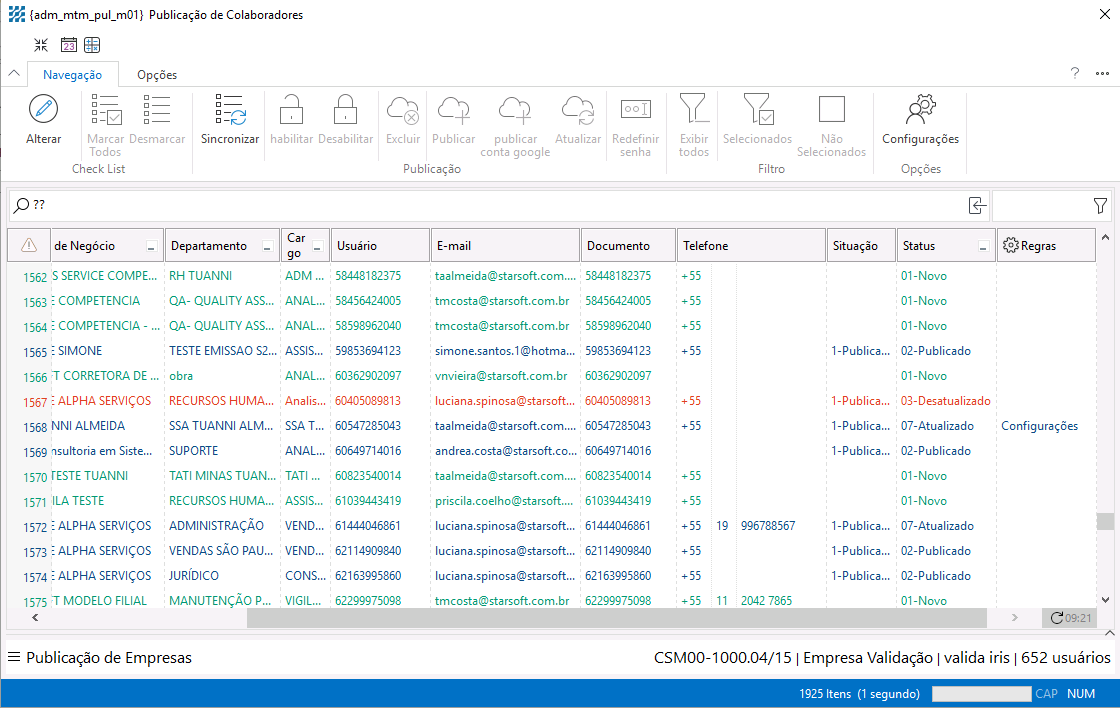Viewport: 1120px width, 708px height.
Task: Click the filter funnel icon beside search
Action: [1100, 206]
